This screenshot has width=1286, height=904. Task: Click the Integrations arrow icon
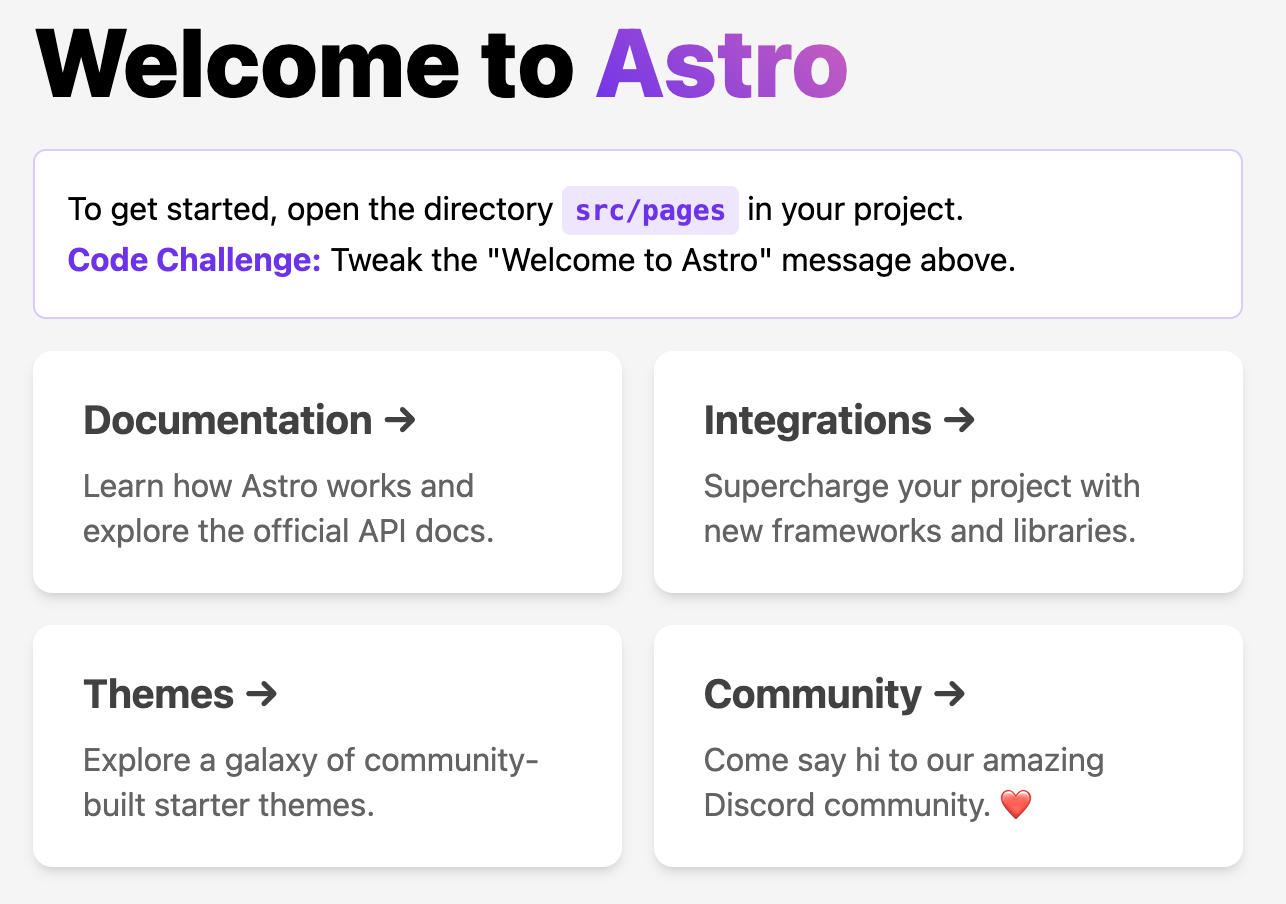(x=960, y=420)
